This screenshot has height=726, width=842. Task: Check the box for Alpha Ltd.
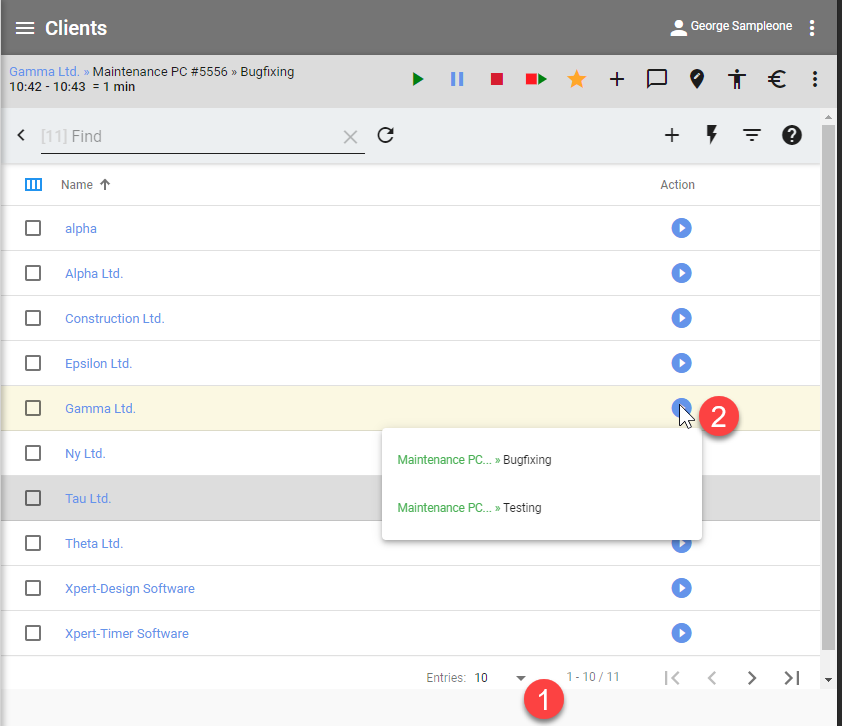coord(33,273)
